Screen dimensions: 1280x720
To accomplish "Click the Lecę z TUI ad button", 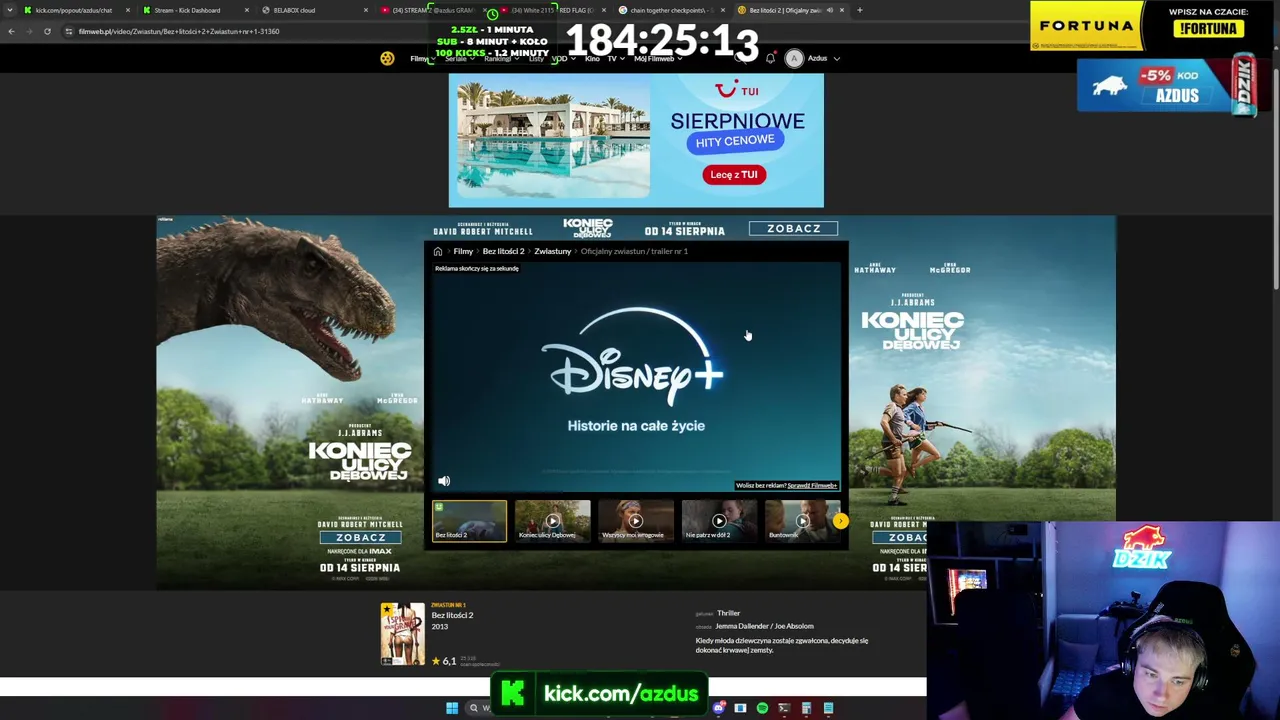I will [734, 174].
